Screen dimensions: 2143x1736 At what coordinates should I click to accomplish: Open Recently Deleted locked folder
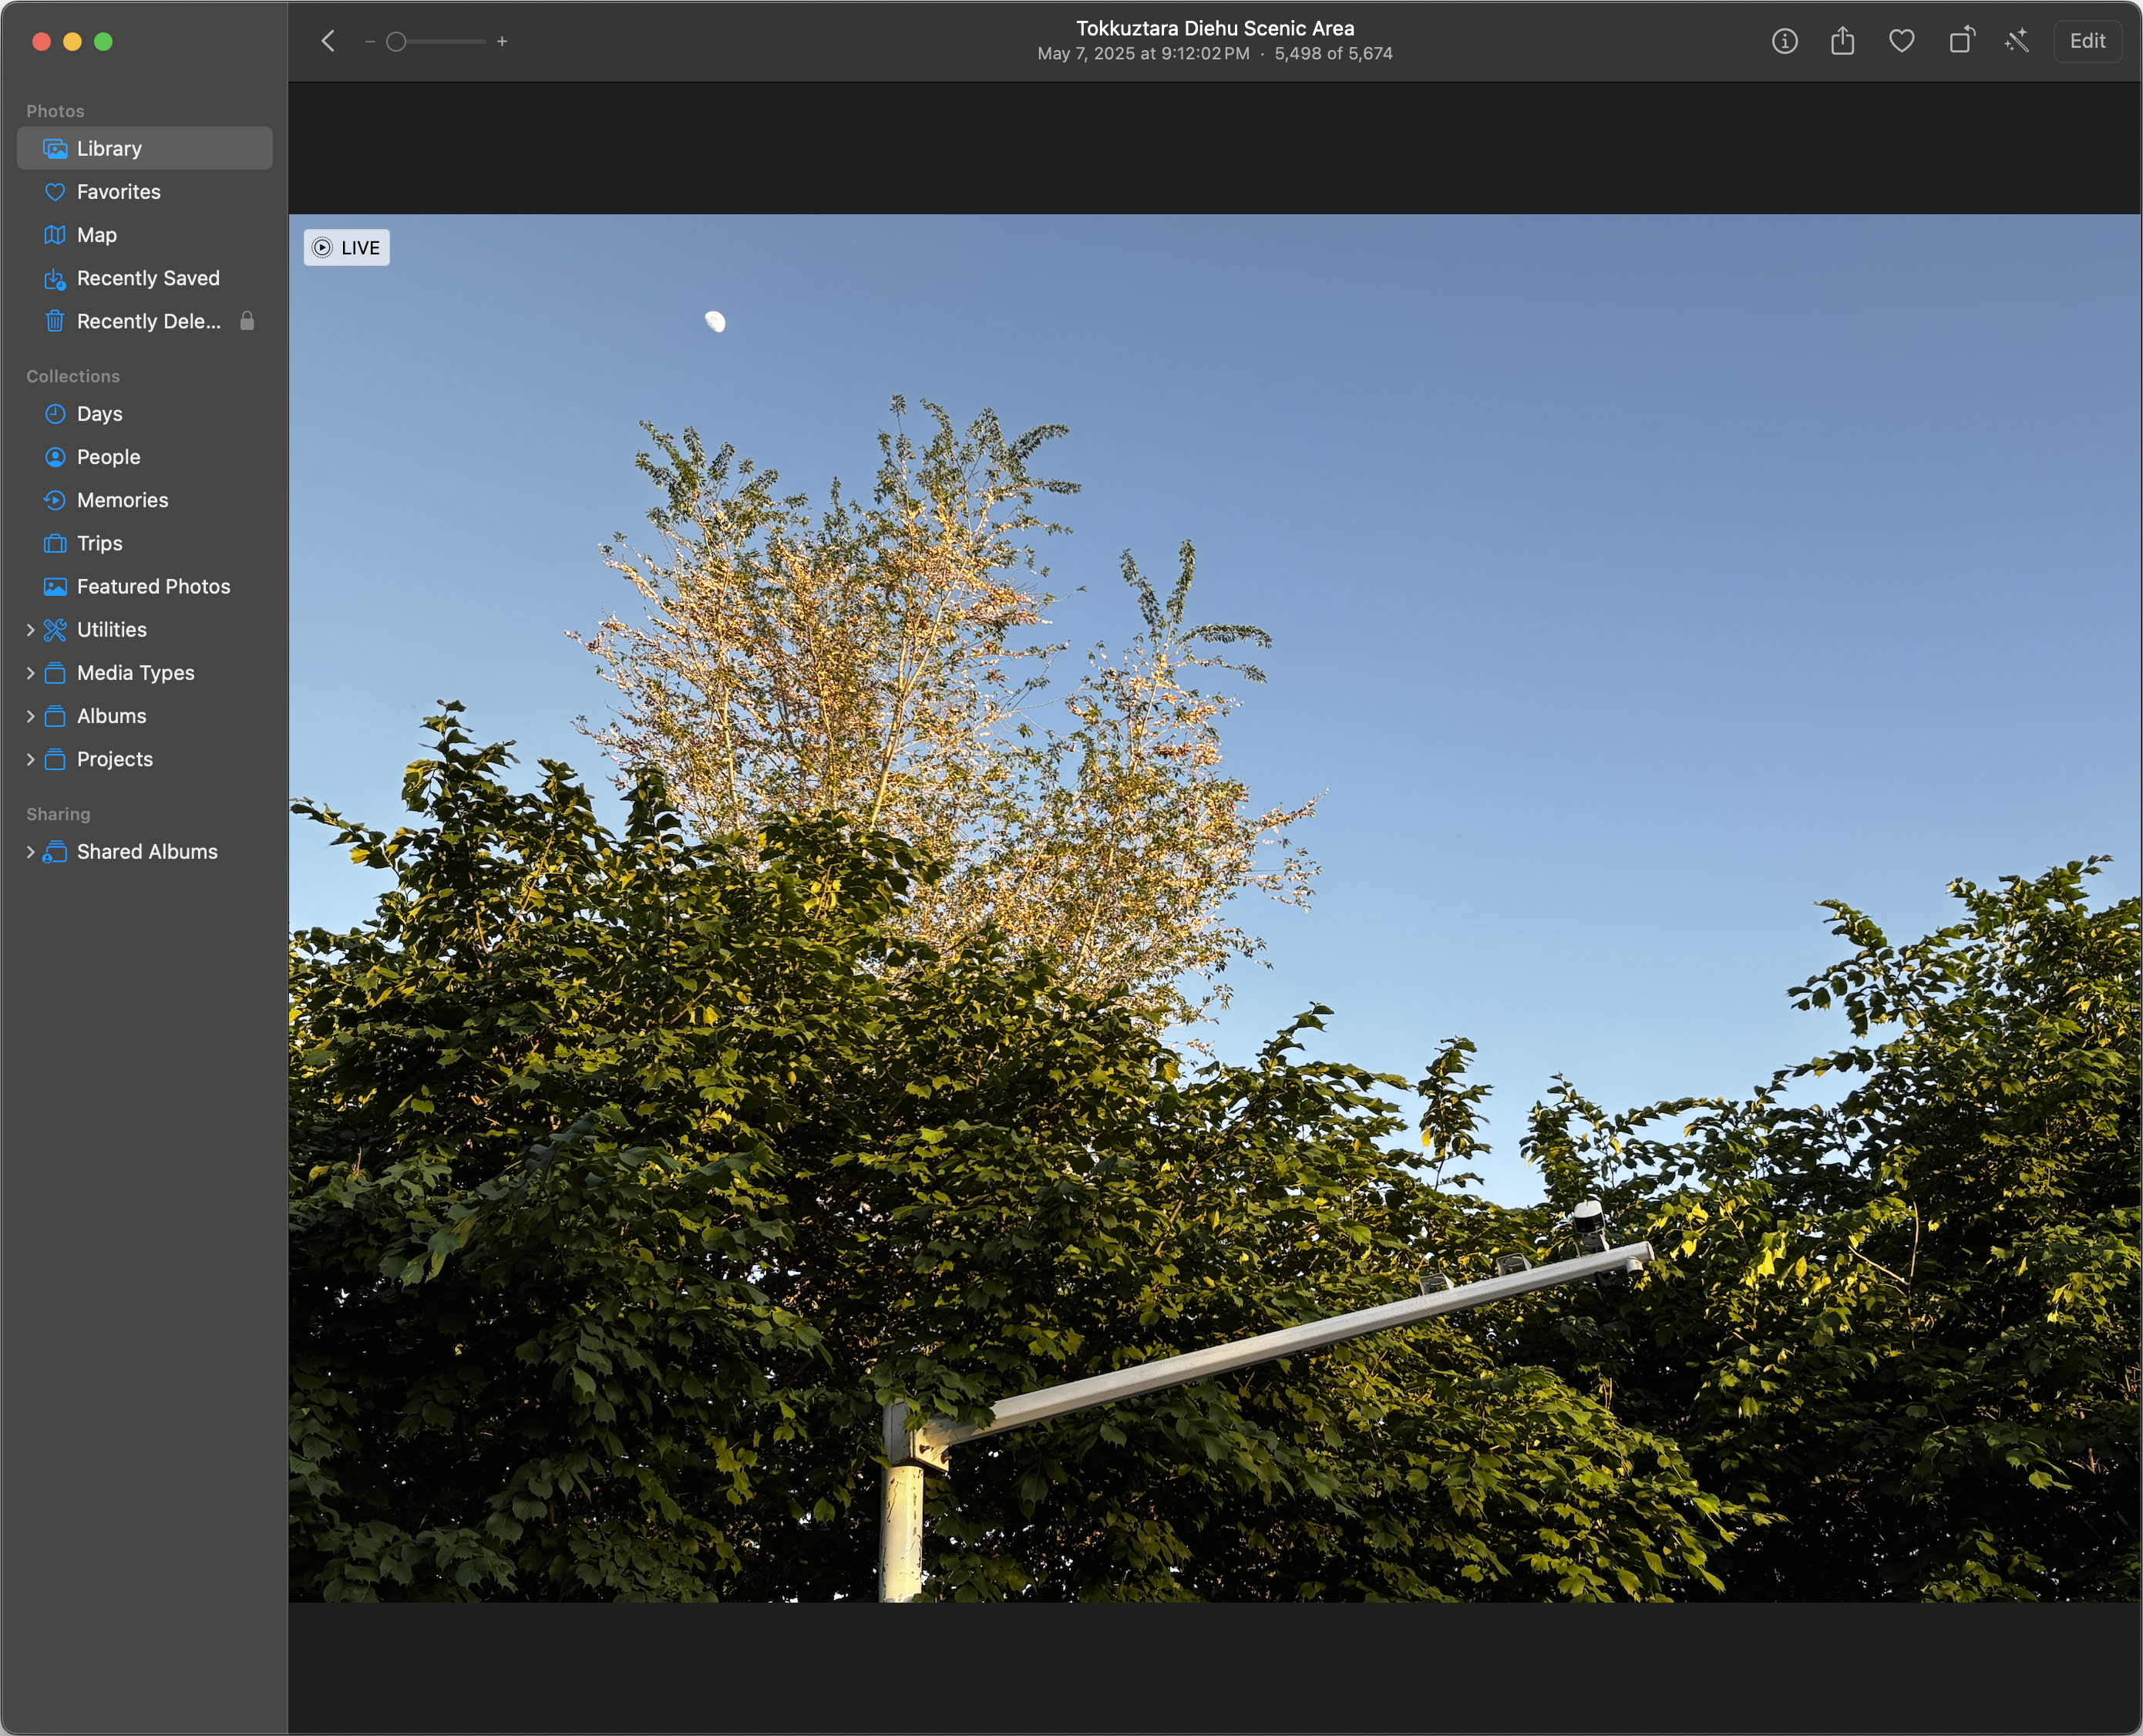click(x=148, y=321)
